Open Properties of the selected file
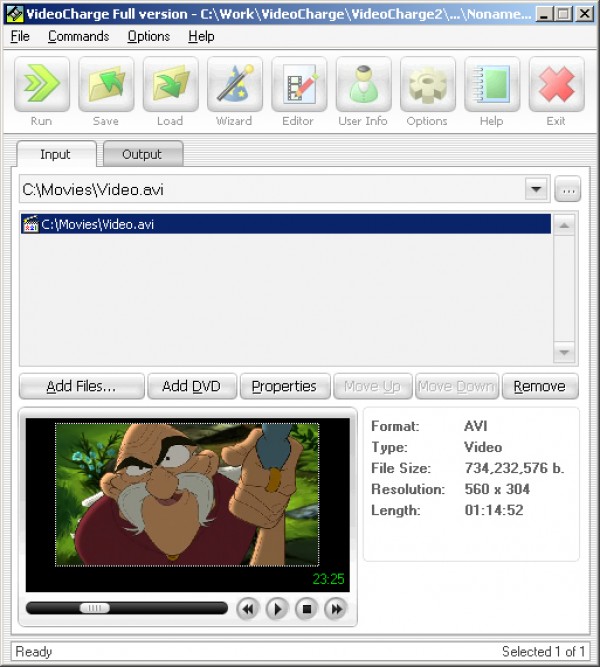This screenshot has height=667, width=600. click(285, 386)
